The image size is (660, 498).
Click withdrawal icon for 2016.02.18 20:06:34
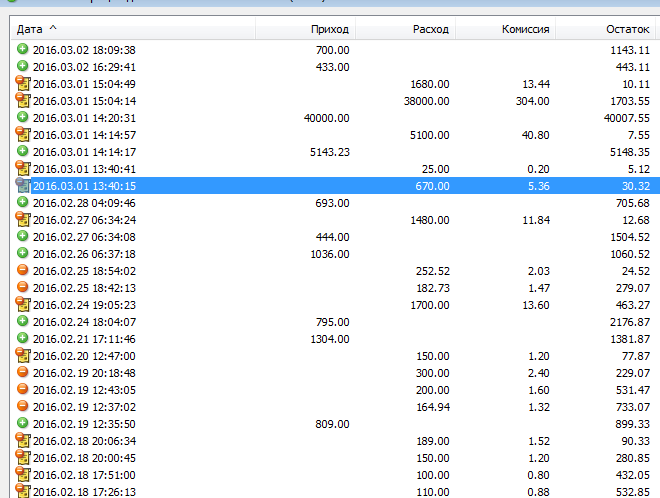[x=23, y=440]
